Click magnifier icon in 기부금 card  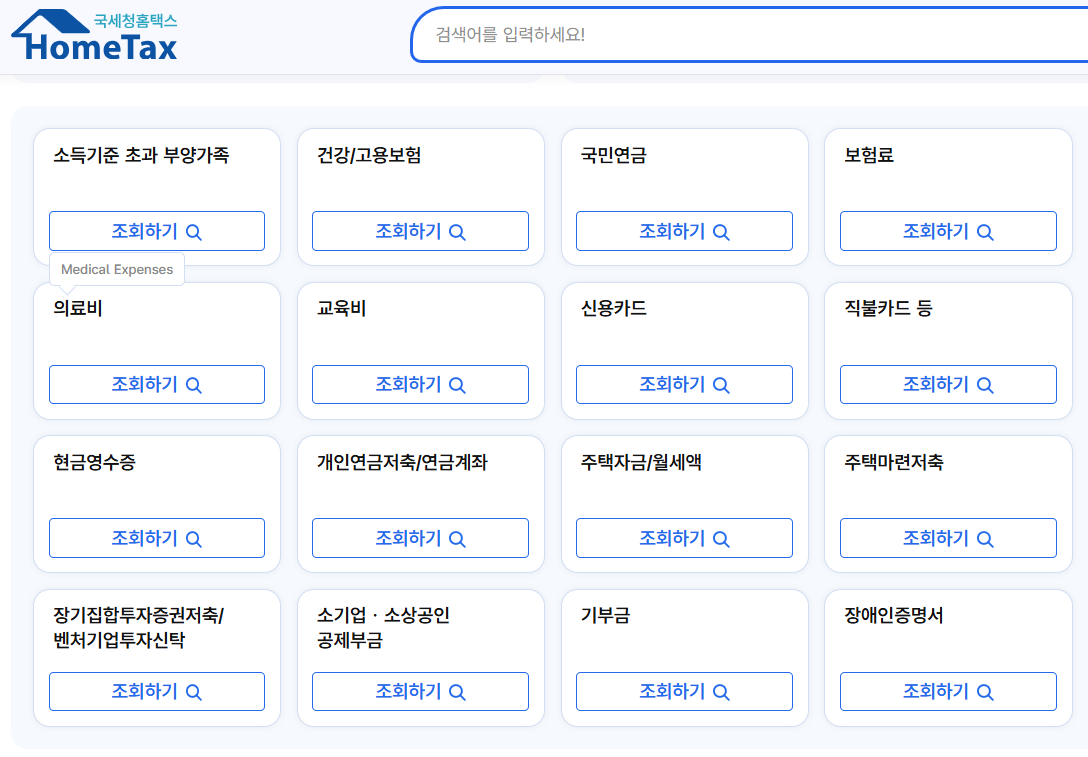click(x=722, y=692)
